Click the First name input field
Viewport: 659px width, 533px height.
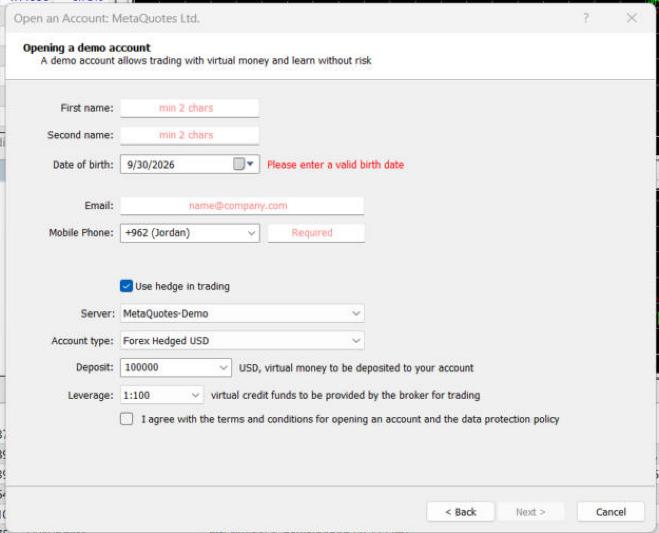[x=190, y=108]
